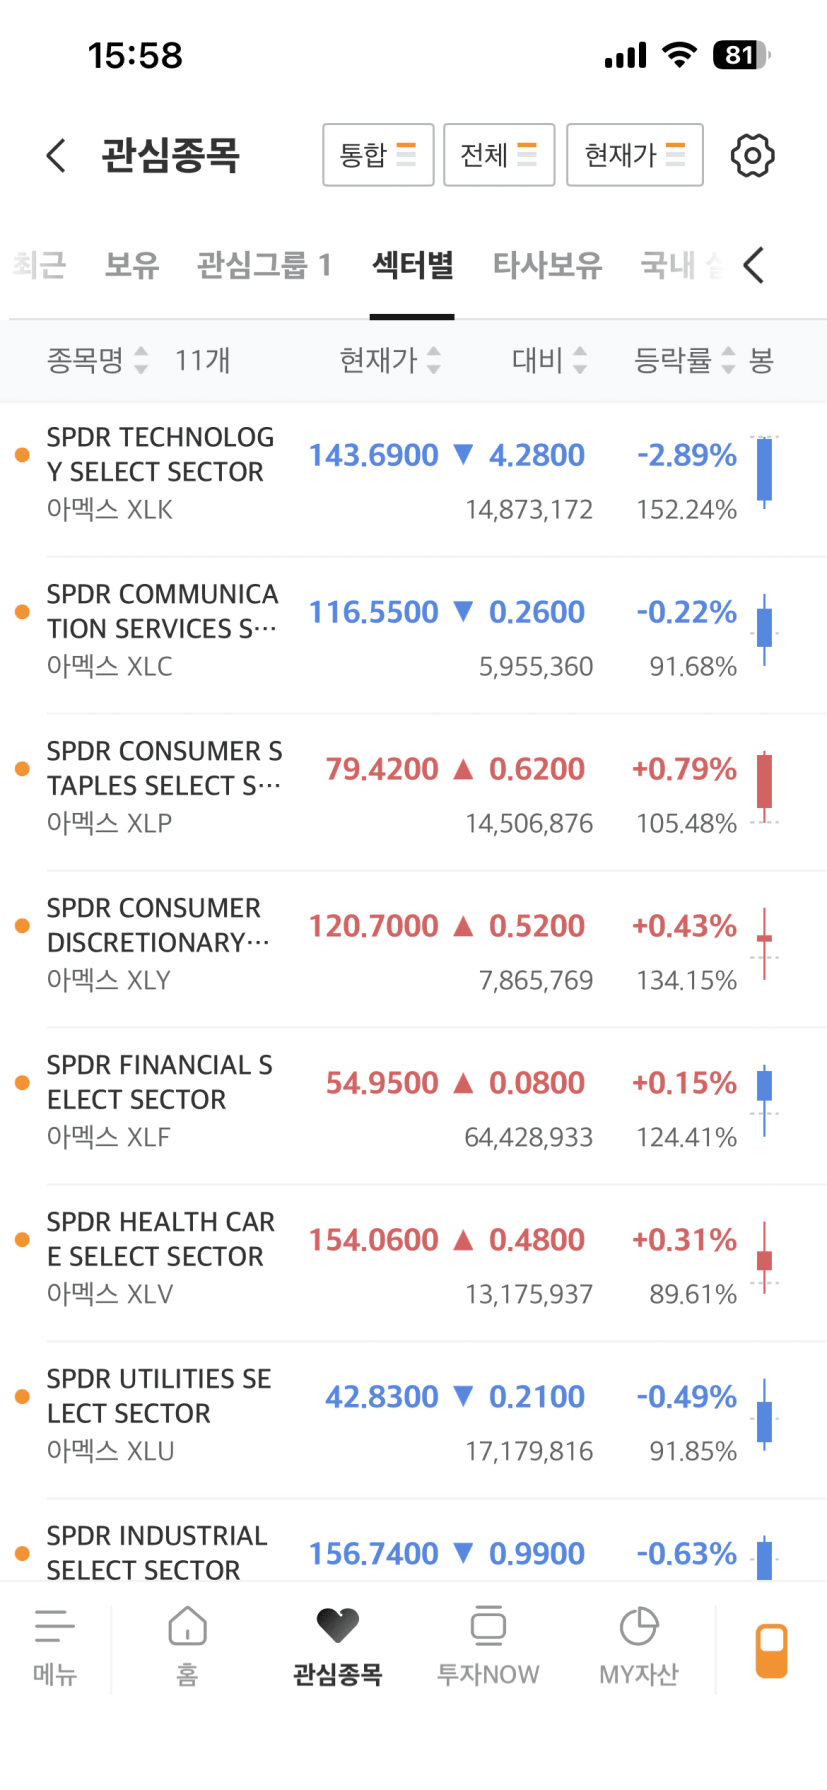Switch to the 타사보유 tab
Screen dimensions: 827x1790
(547, 265)
